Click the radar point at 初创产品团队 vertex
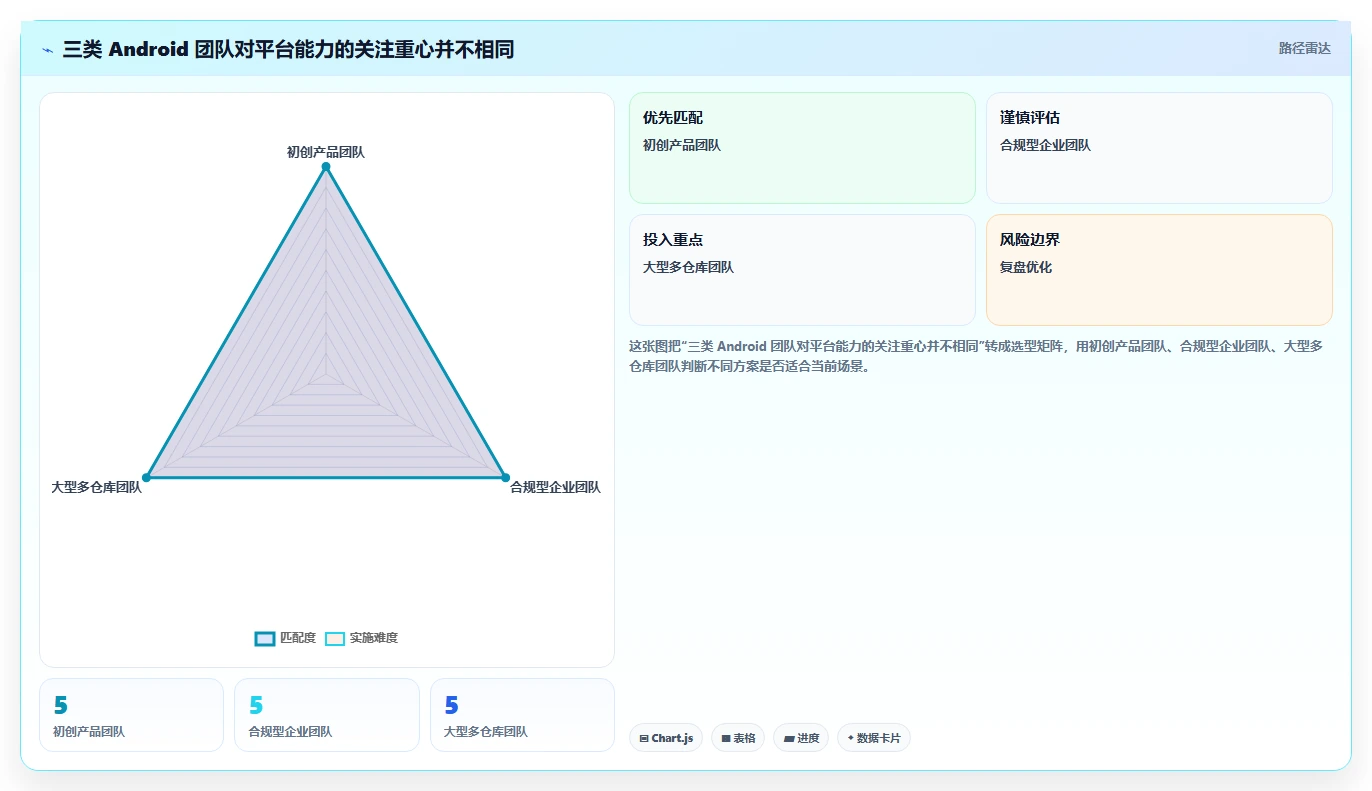The height and width of the screenshot is (791, 1372). [326, 167]
